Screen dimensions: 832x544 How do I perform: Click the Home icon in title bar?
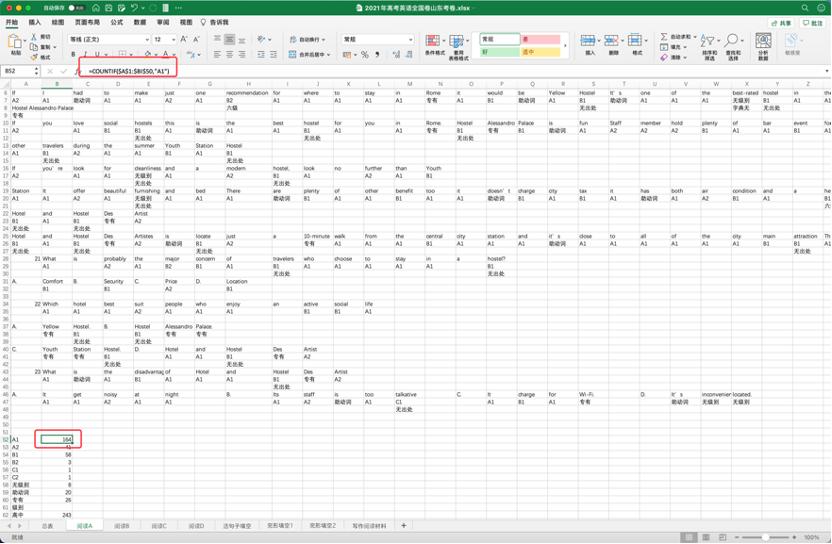96,8
